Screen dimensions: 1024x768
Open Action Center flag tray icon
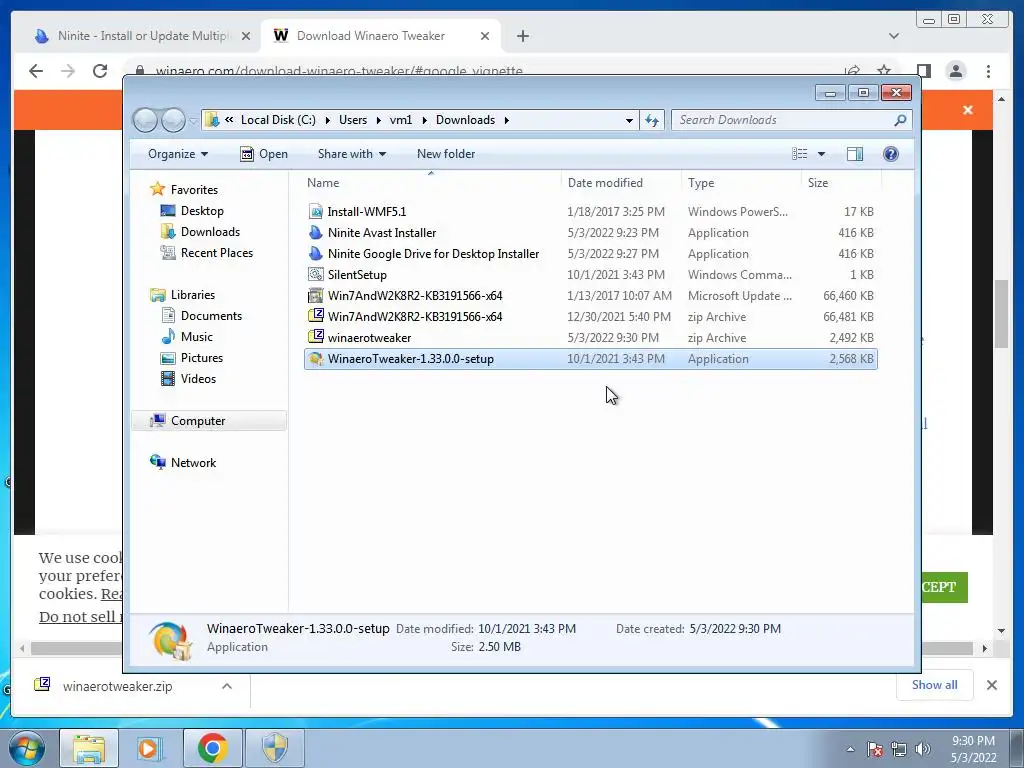[x=875, y=749]
